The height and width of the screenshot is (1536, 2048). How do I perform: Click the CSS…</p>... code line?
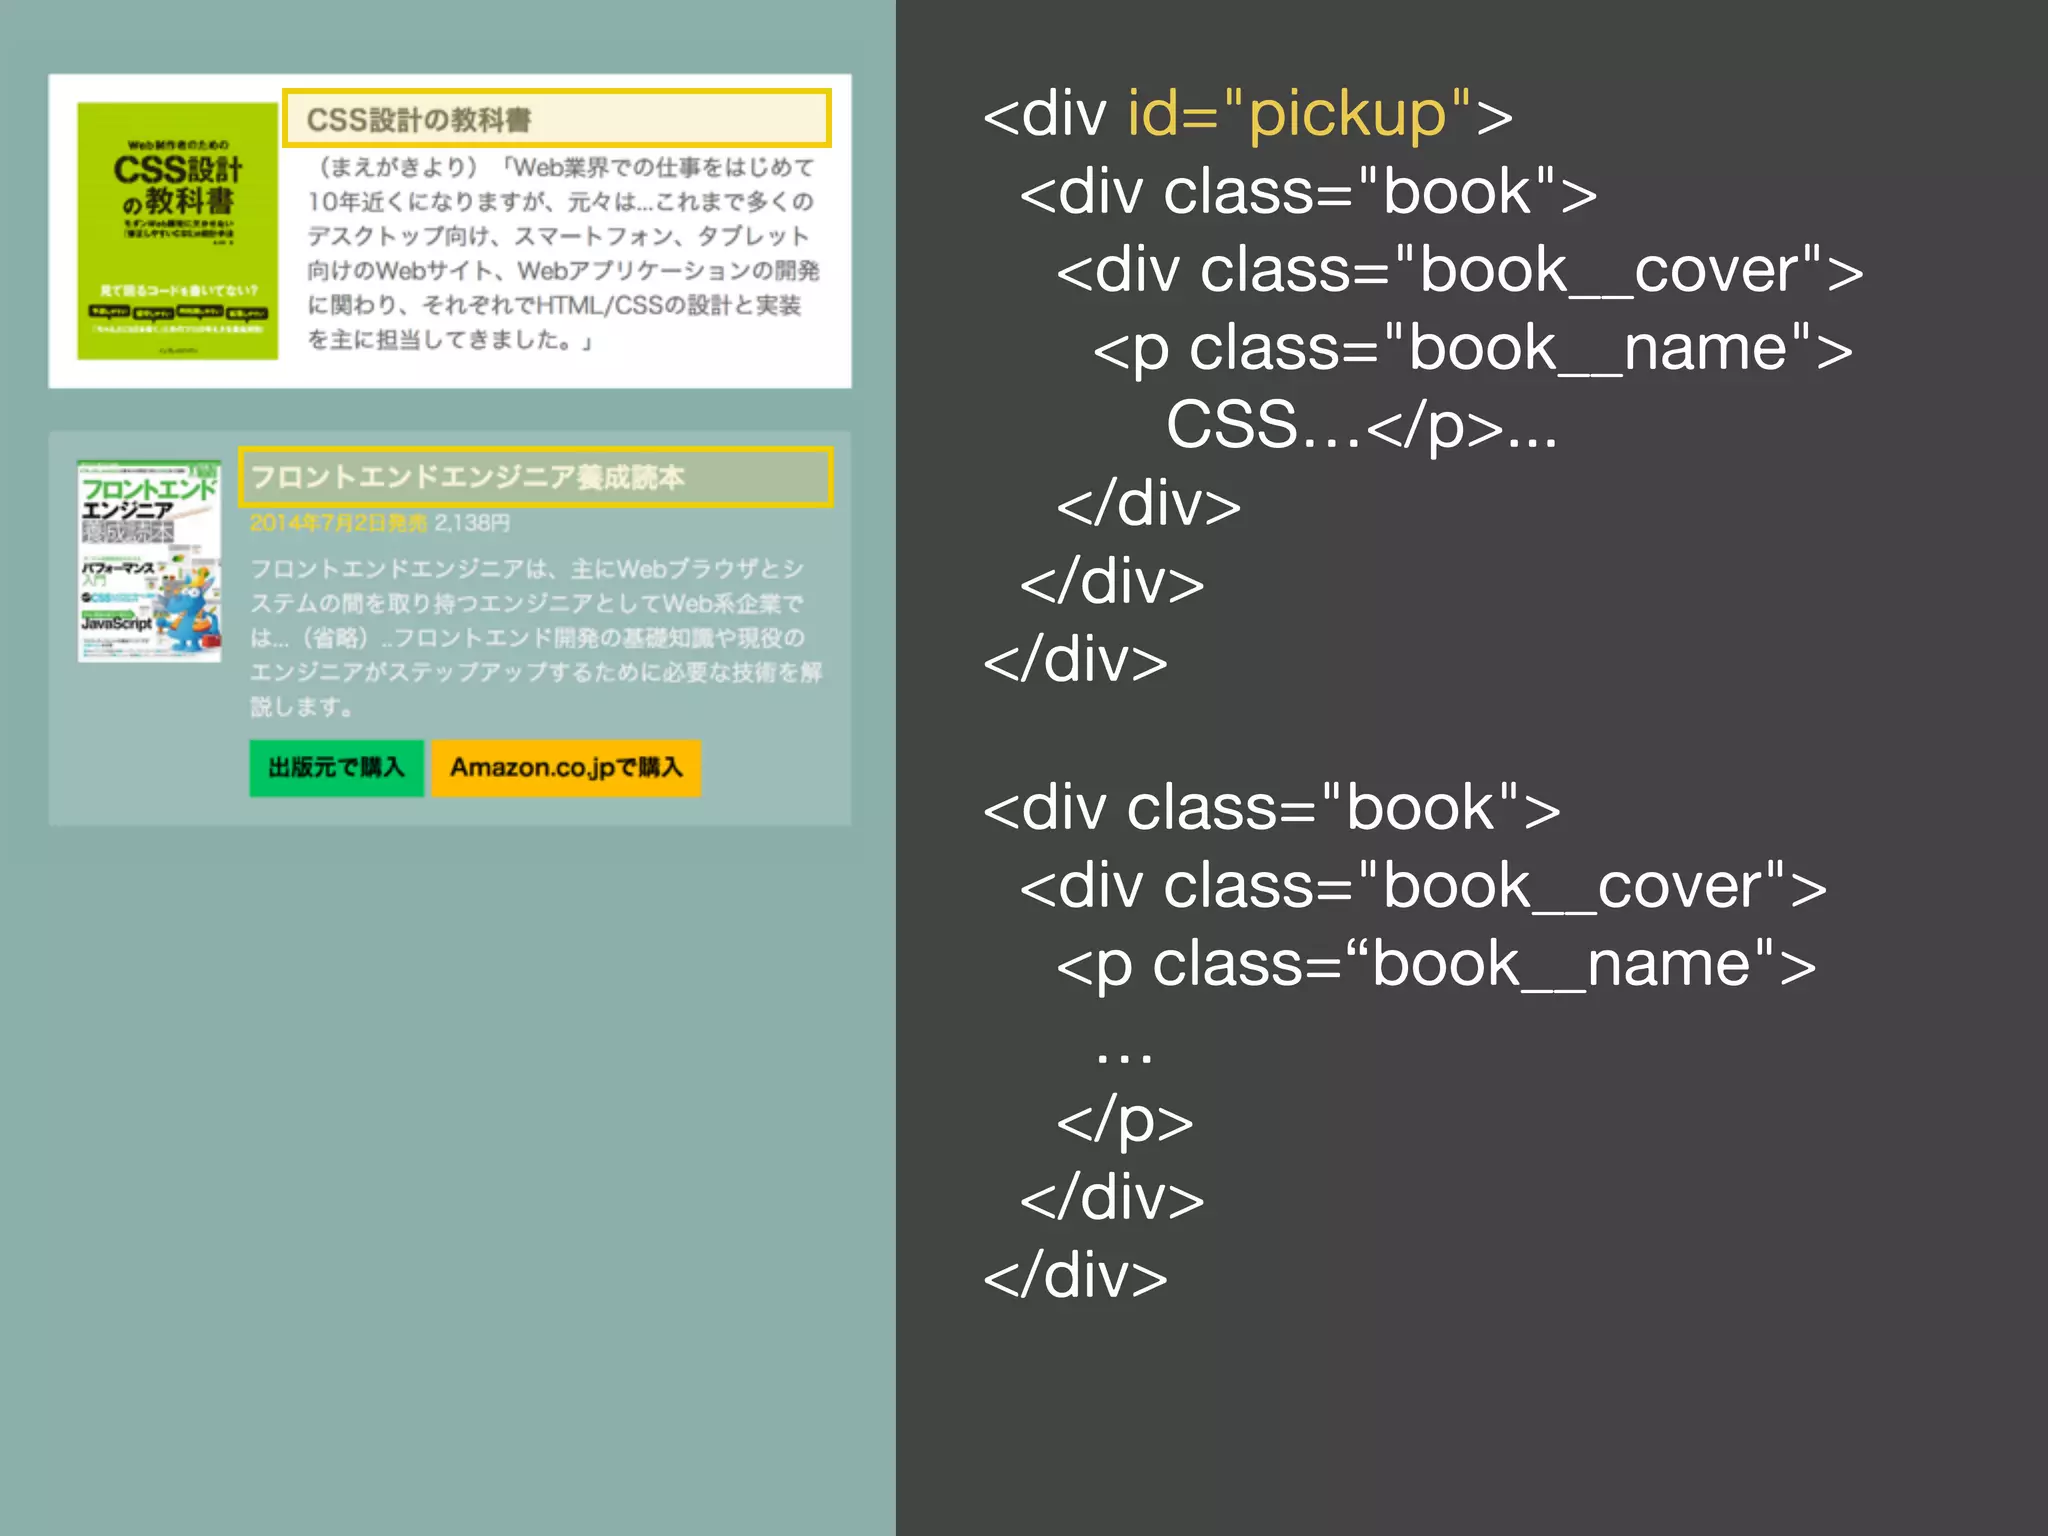(x=1361, y=426)
